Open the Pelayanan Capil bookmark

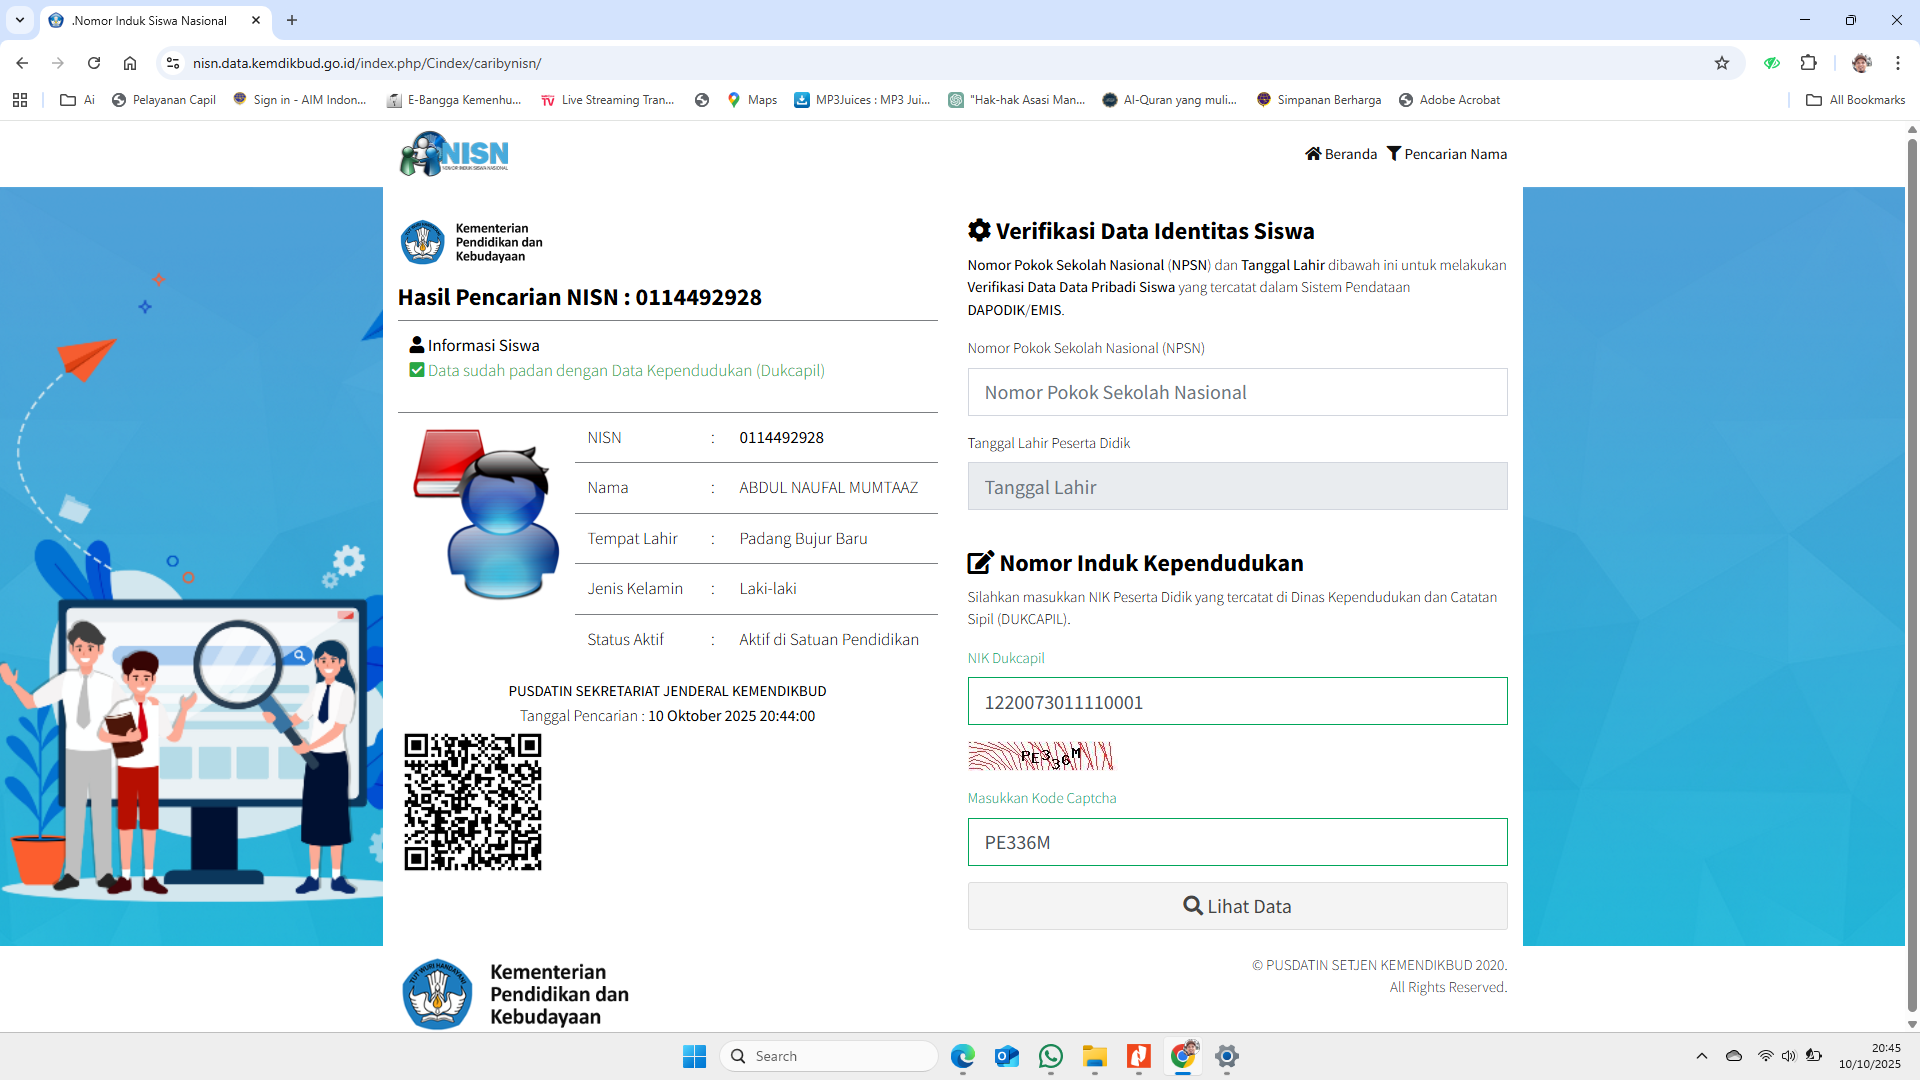coord(164,100)
